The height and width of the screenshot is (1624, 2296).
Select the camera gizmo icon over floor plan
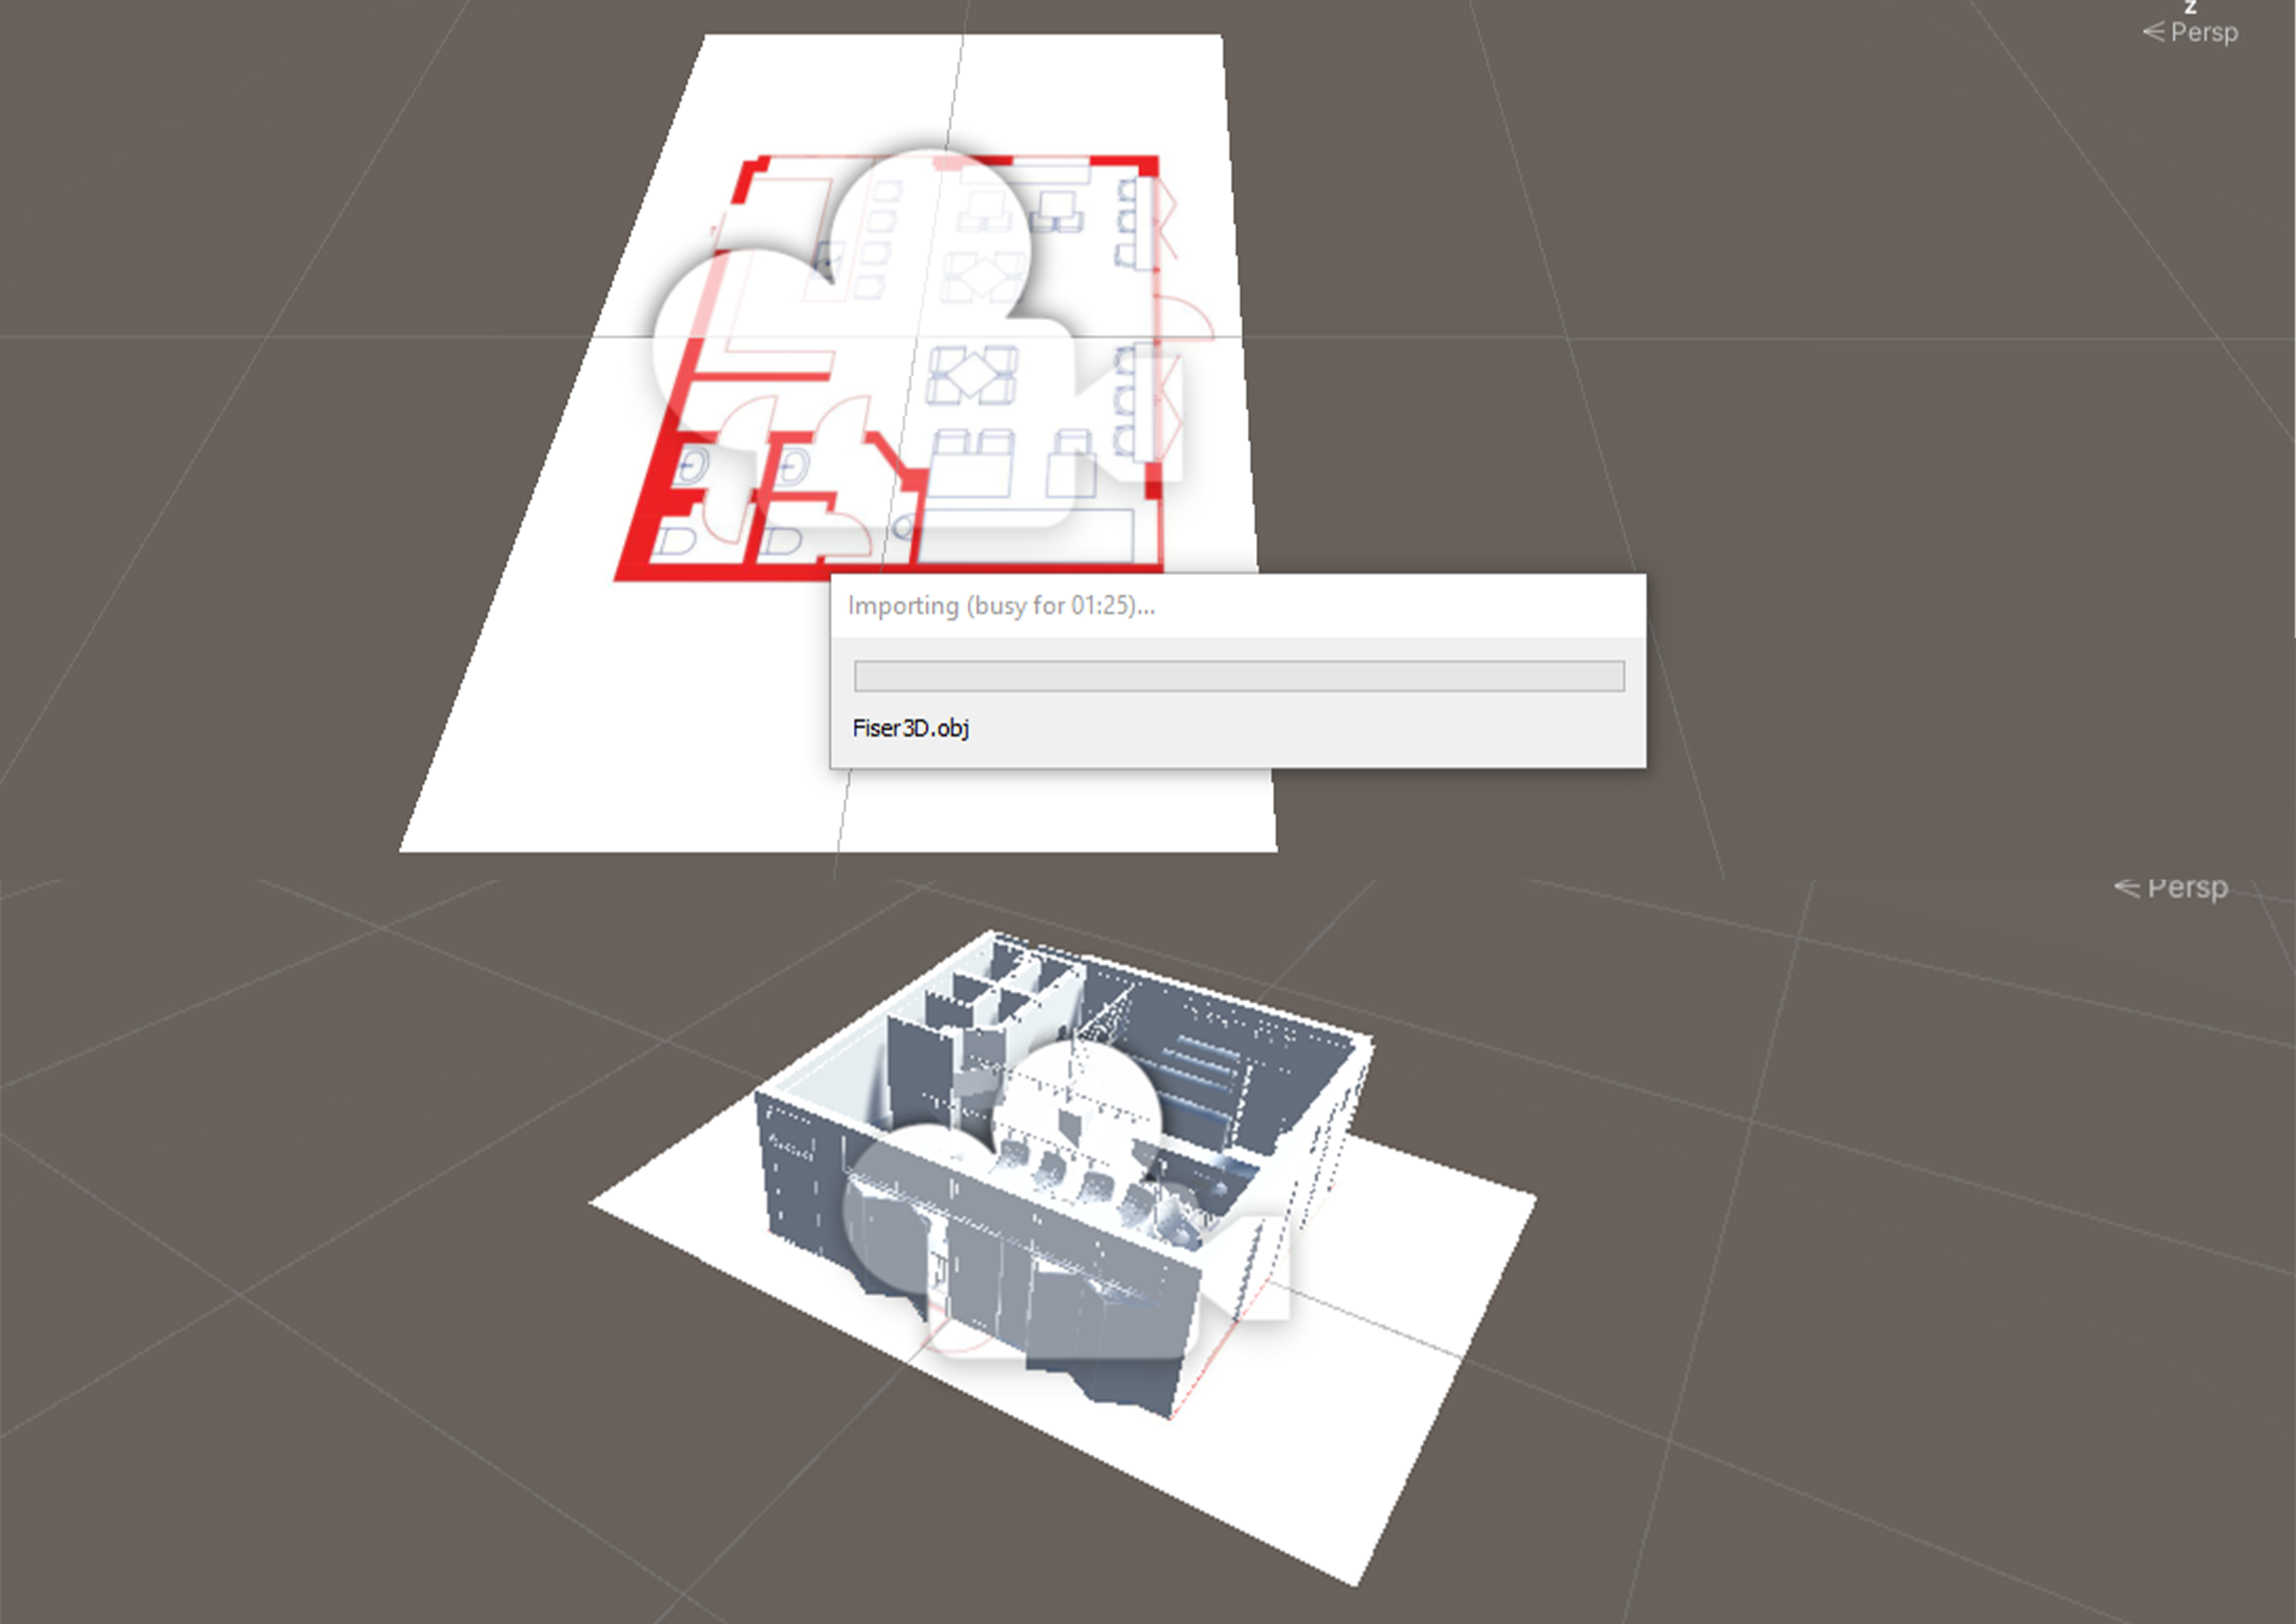coord(918,338)
